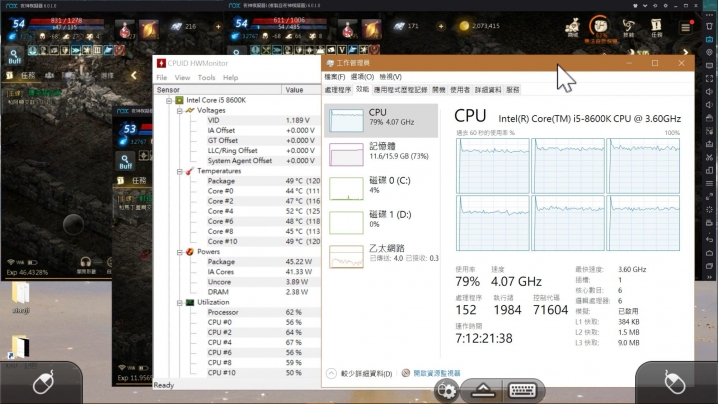Click the Value column header
720x404 pixels.
point(302,90)
